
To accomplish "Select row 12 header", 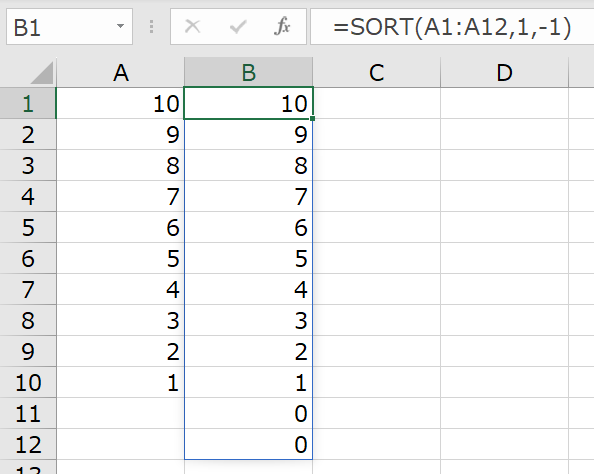I will (28, 444).
